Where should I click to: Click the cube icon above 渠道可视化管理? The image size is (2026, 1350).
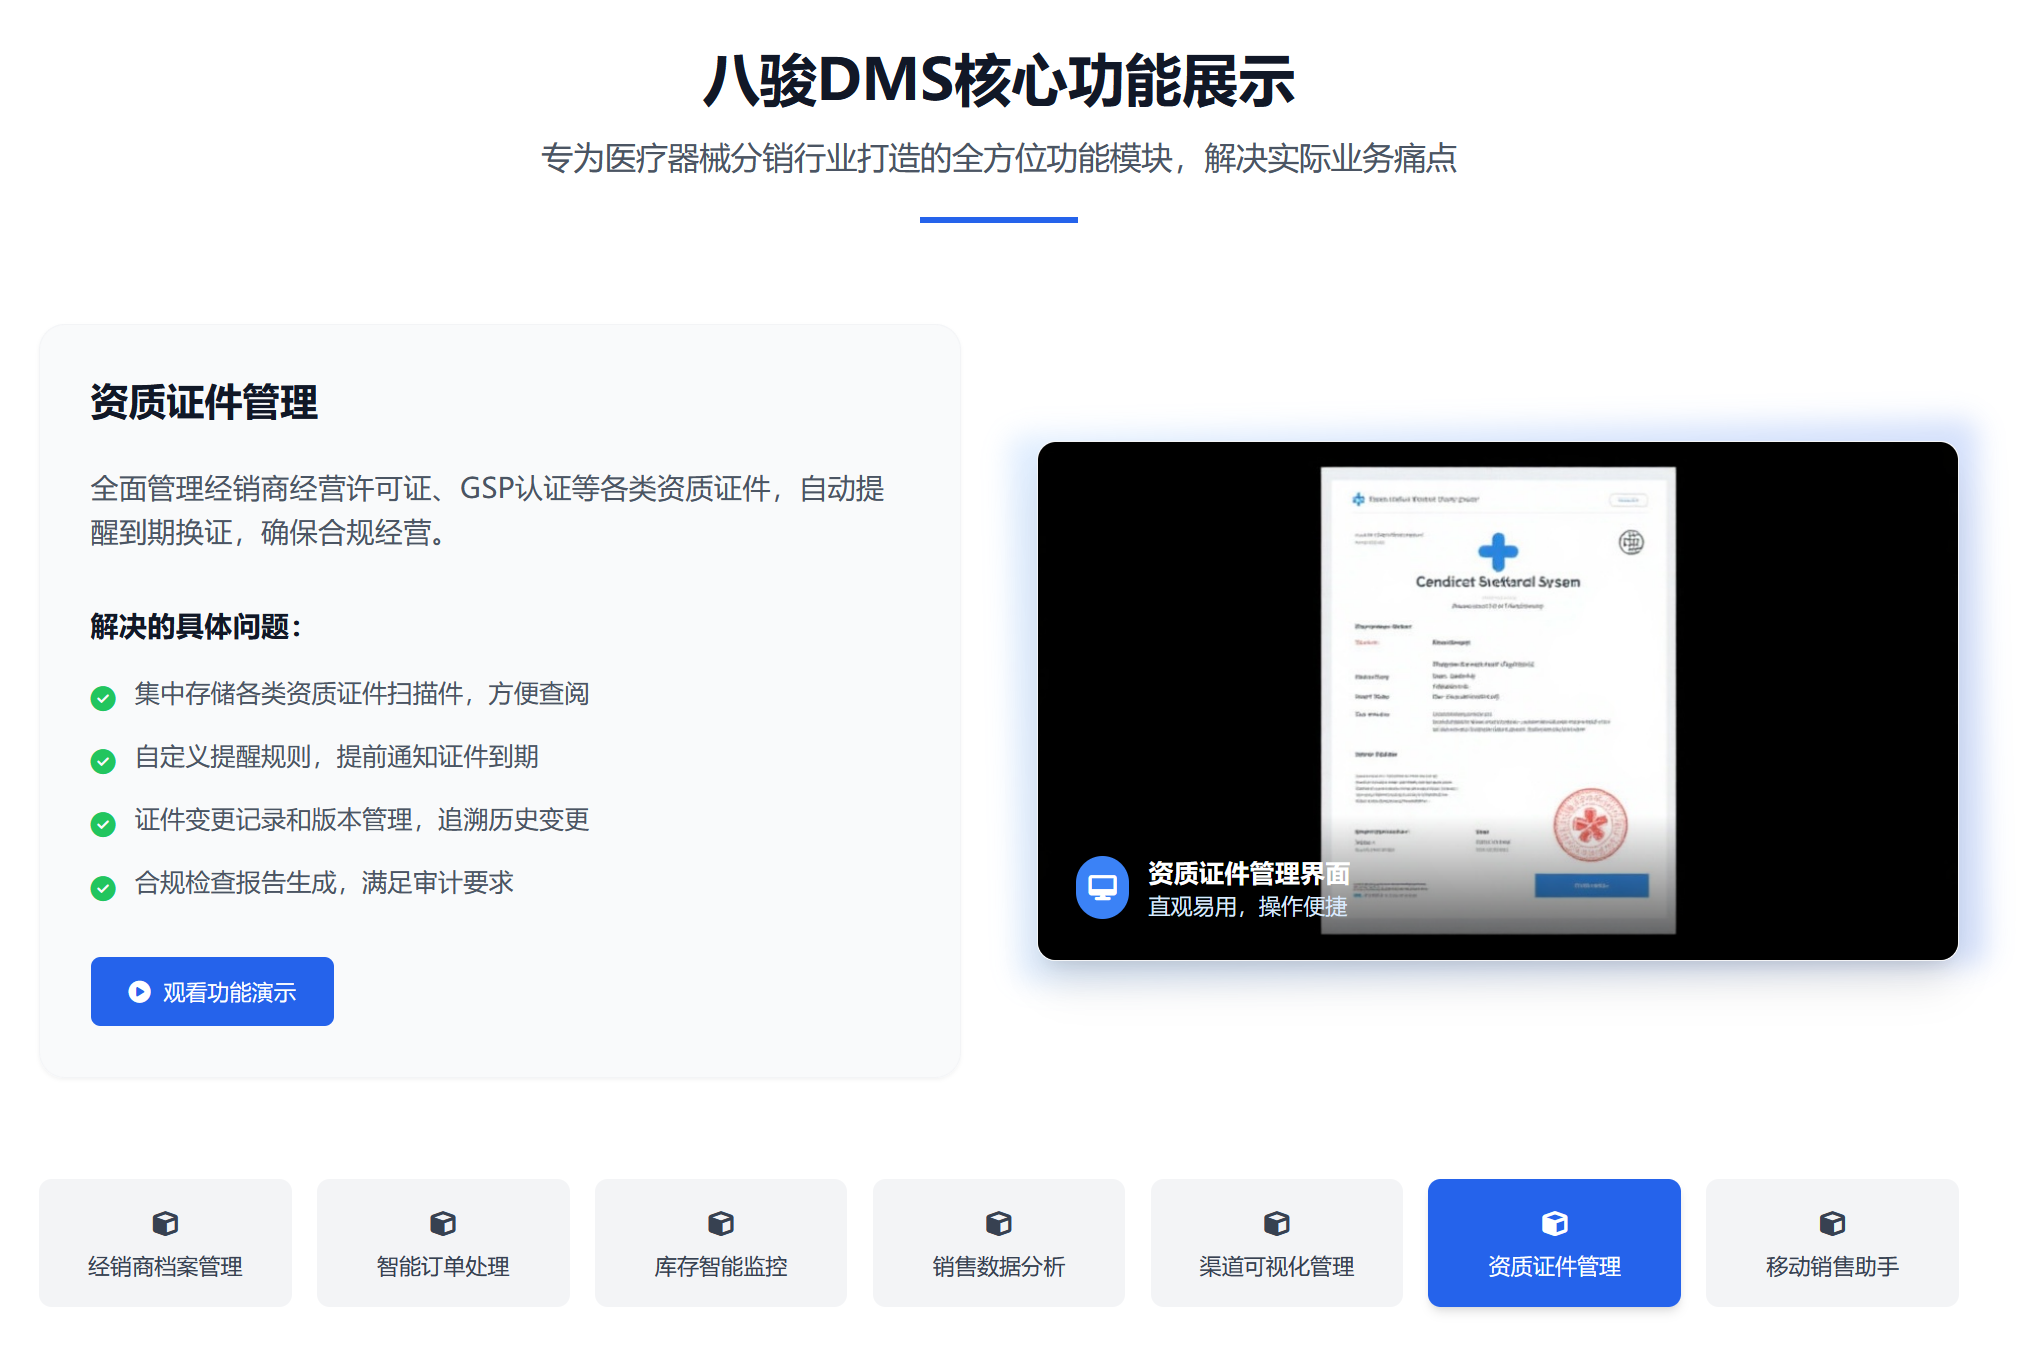[x=1276, y=1222]
